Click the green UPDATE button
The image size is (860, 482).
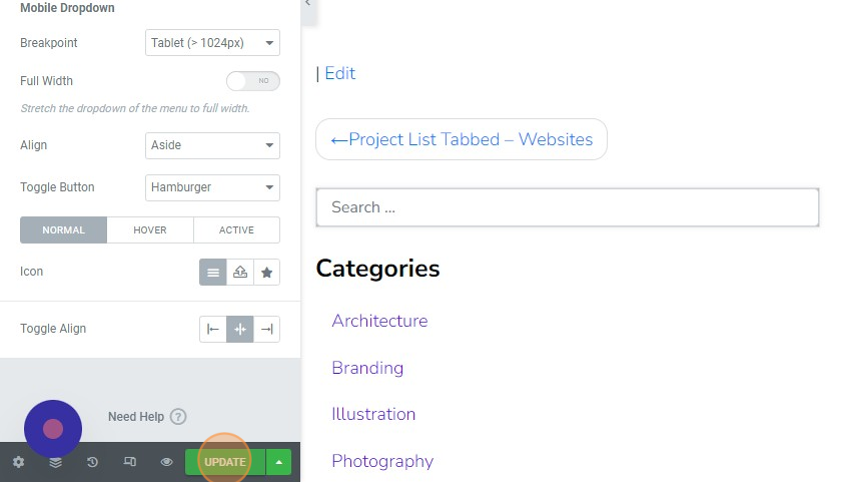[225, 462]
